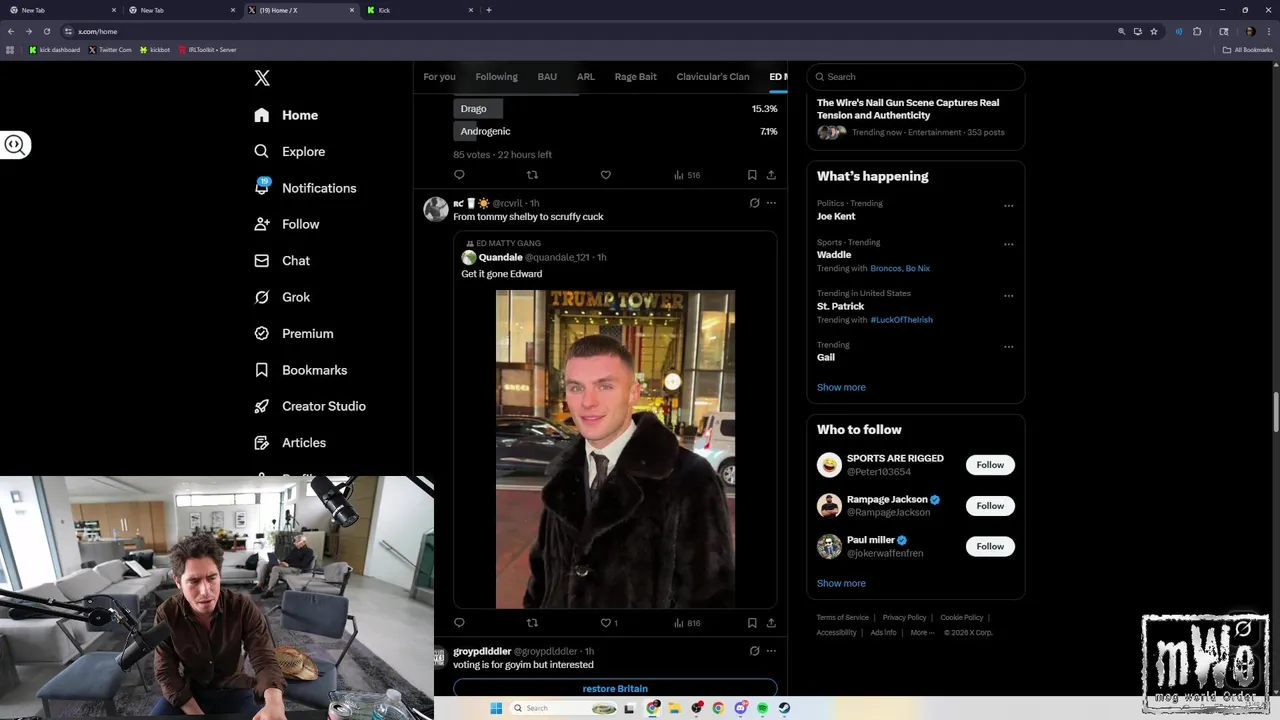Open options for Waddle trend
The width and height of the screenshot is (1280, 720).
pos(1008,244)
